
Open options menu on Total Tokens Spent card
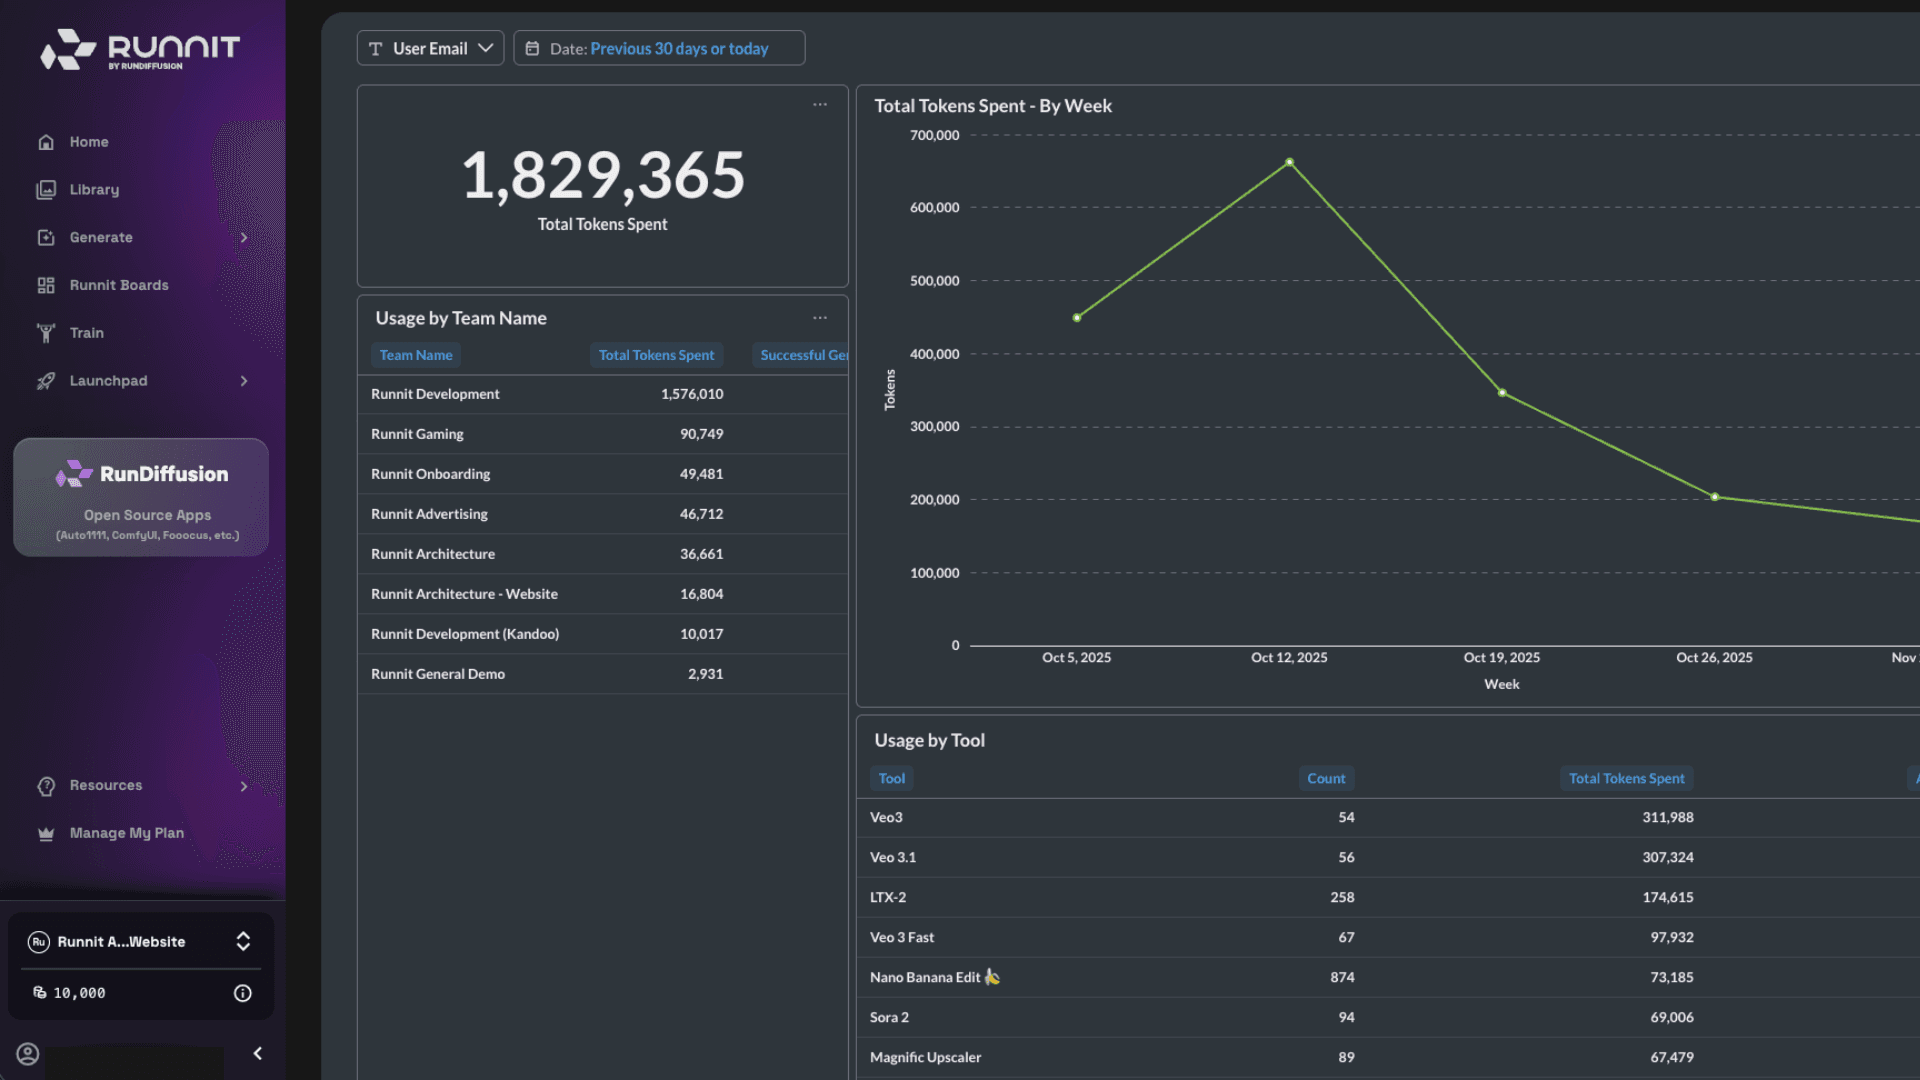tap(820, 105)
